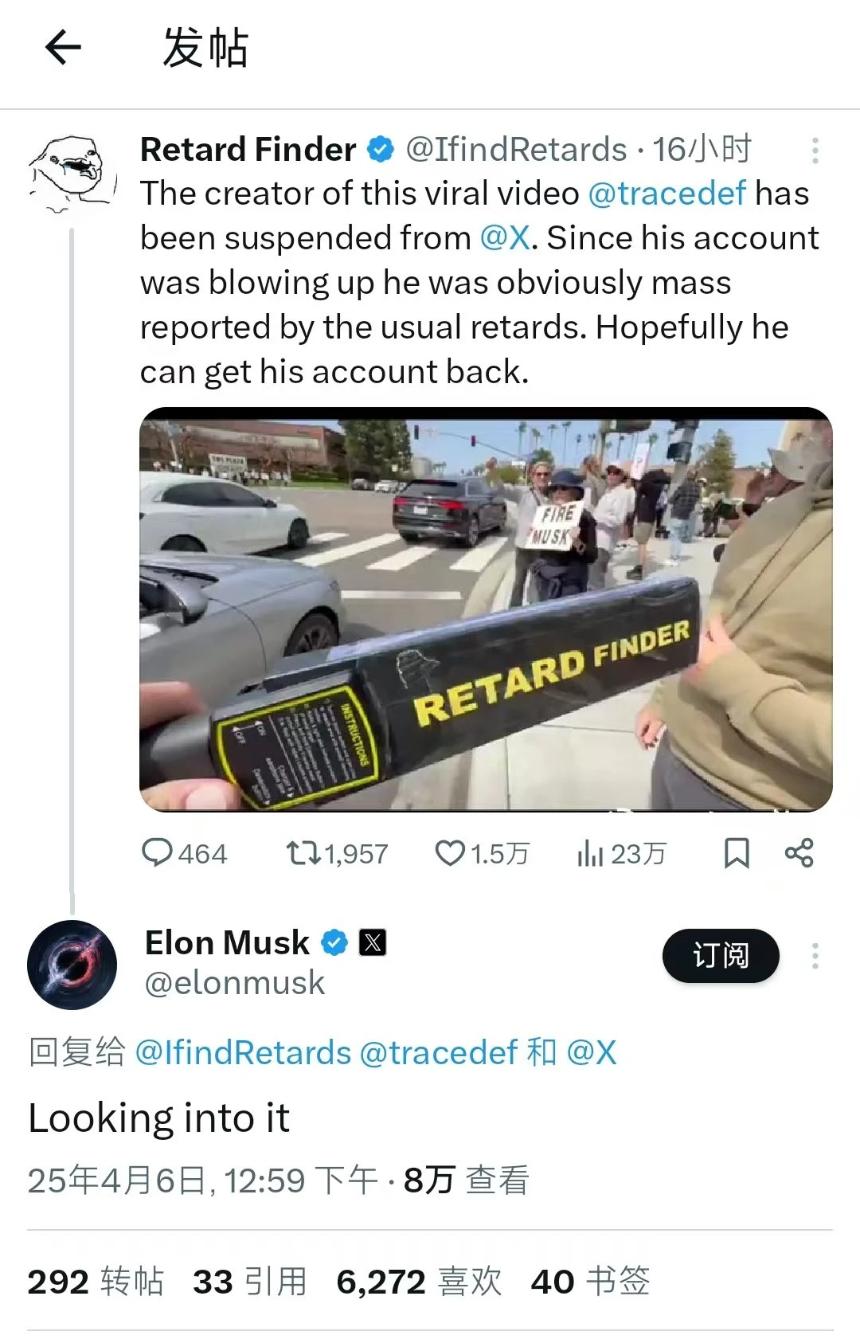View the 292 转帖 reposts list
Image resolution: width=860 pixels, height=1343 pixels.
(x=96, y=1281)
